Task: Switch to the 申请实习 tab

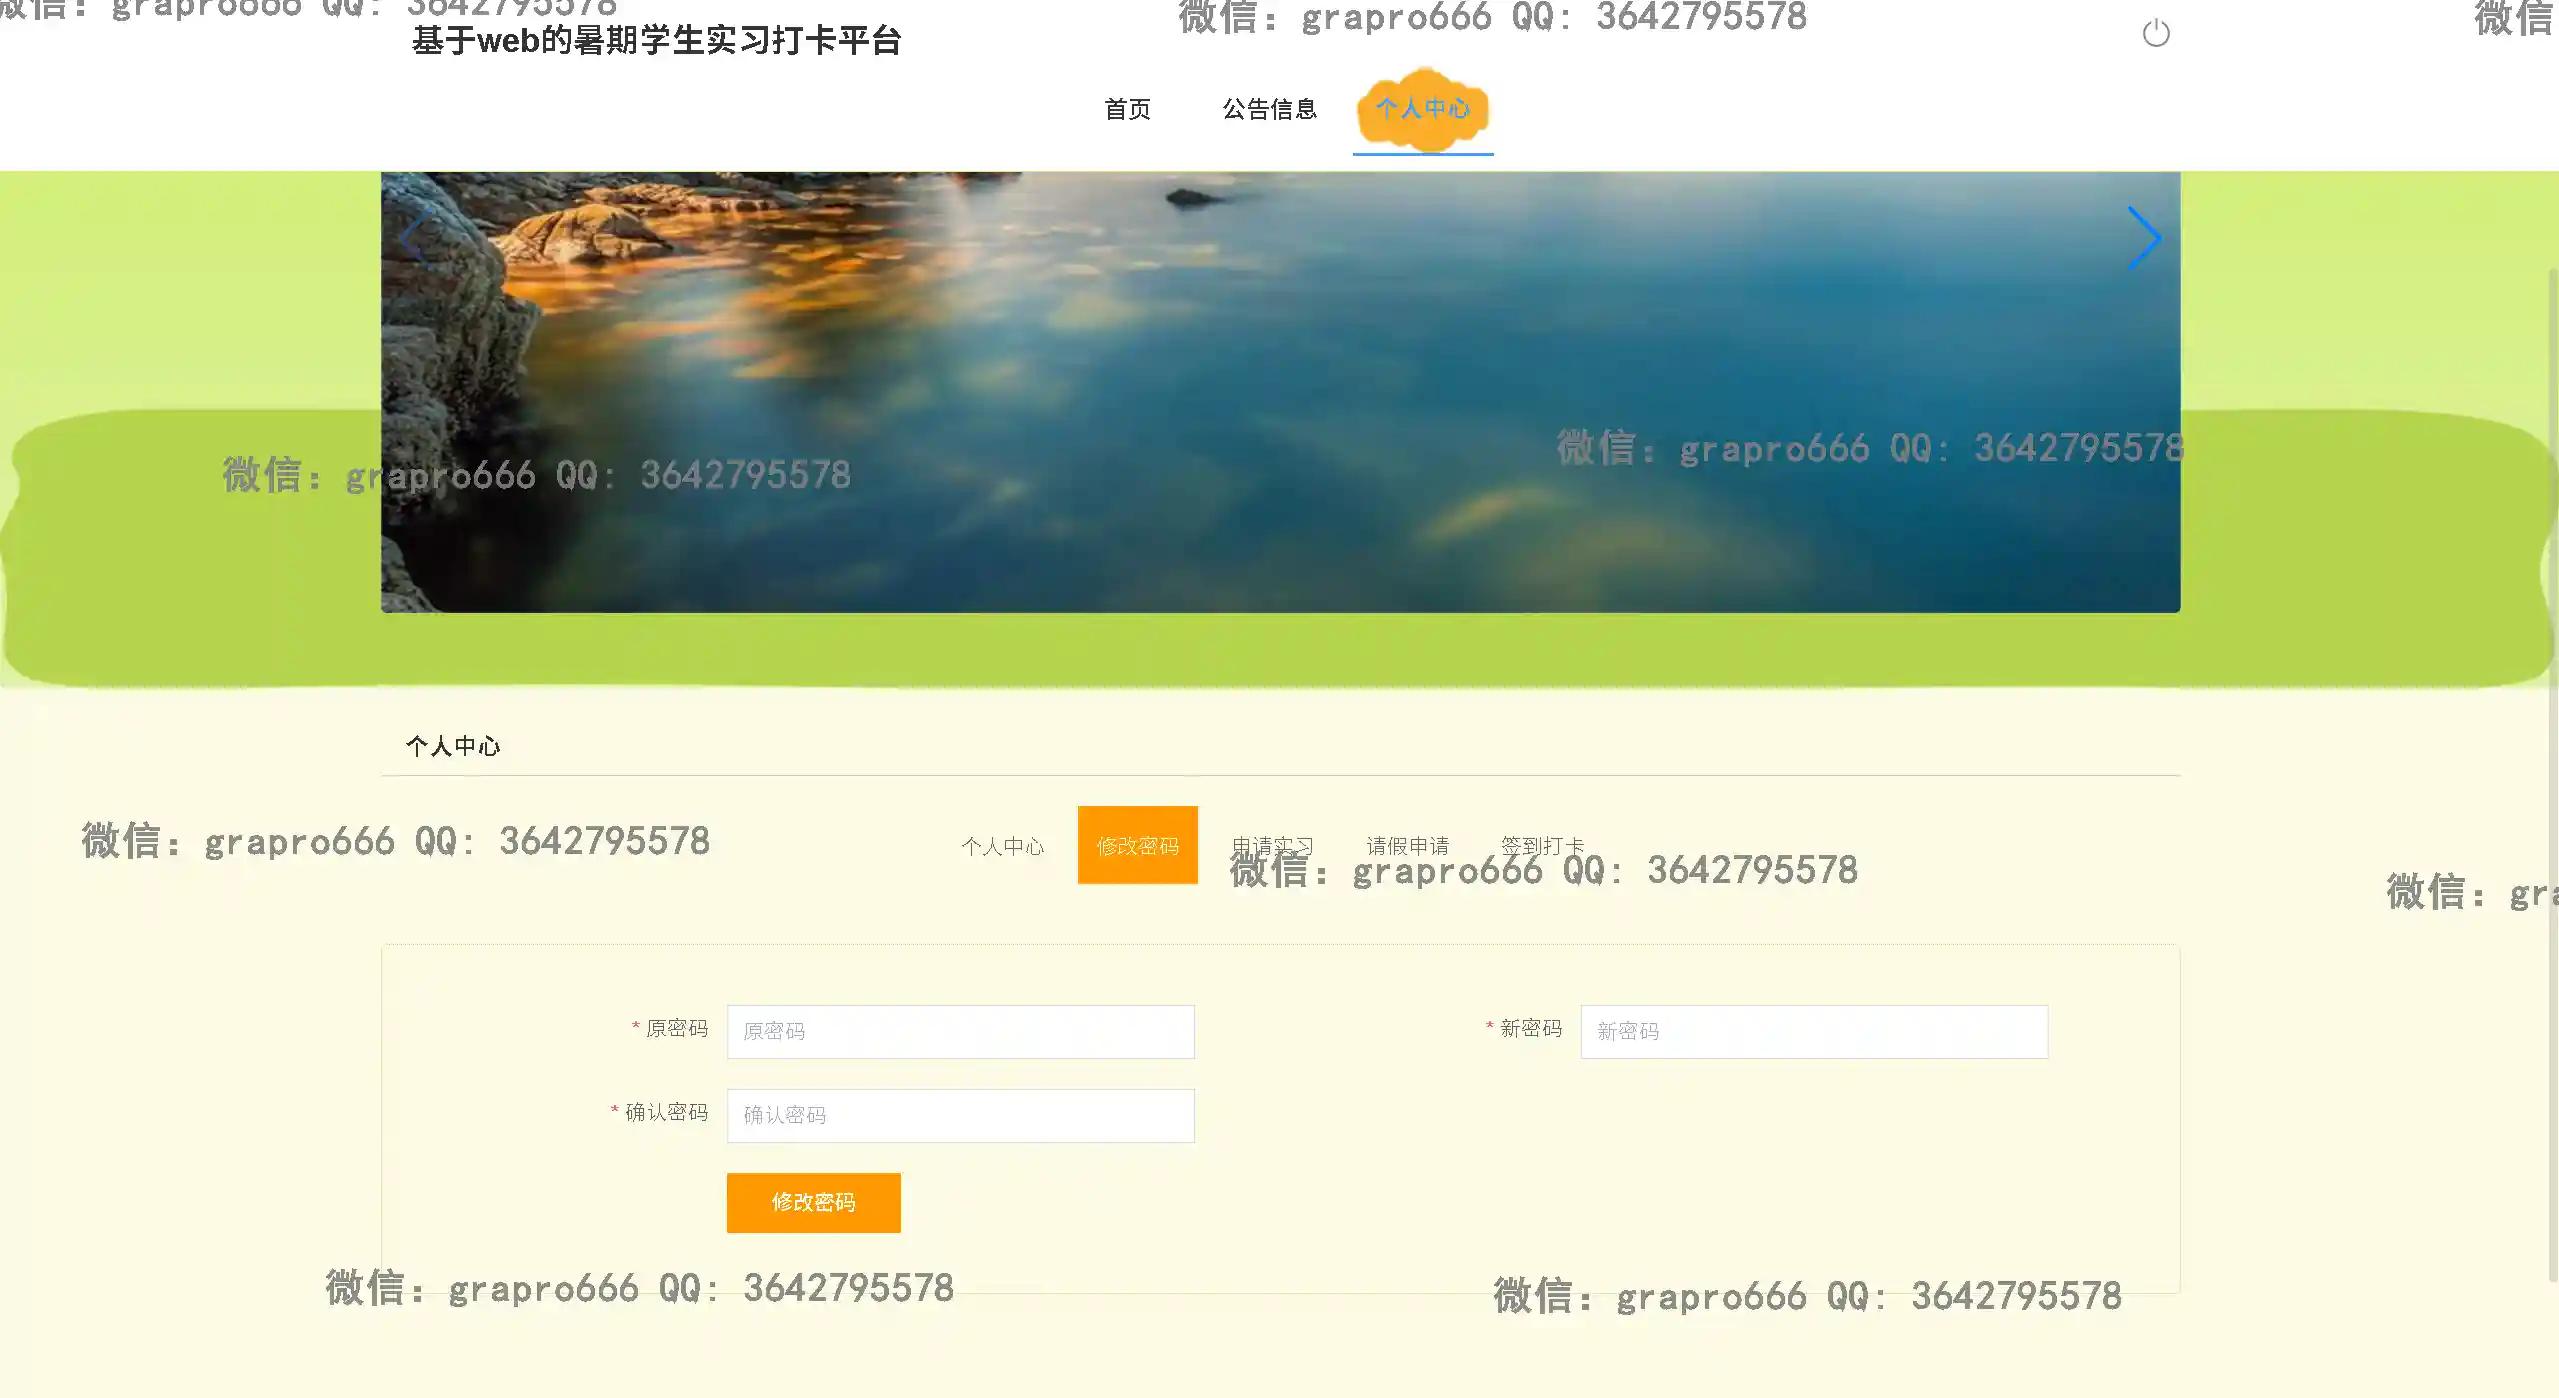Action: point(1271,846)
